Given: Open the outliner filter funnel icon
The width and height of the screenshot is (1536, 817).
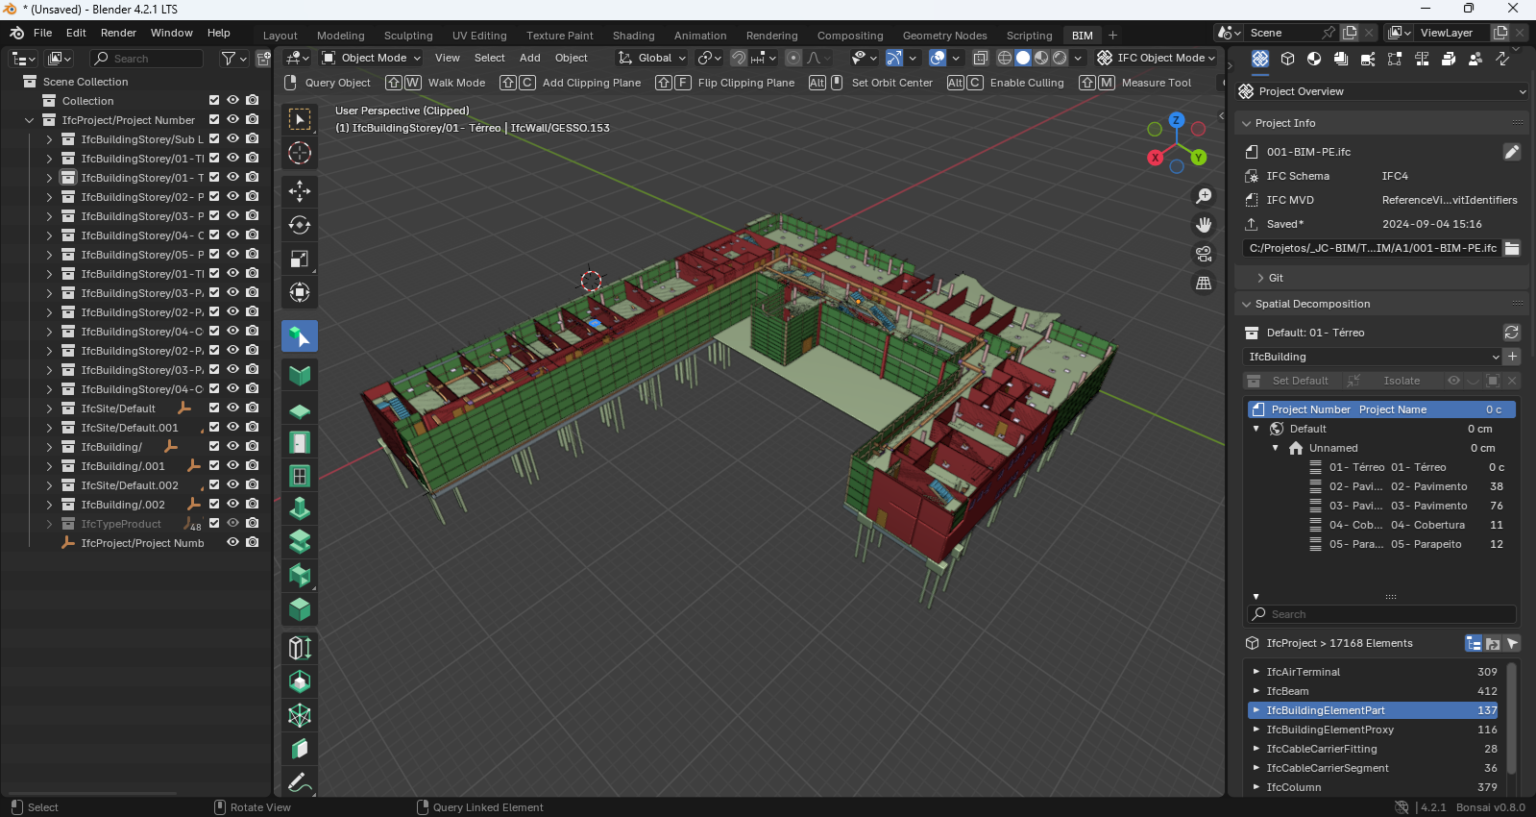Looking at the screenshot, I should (228, 58).
